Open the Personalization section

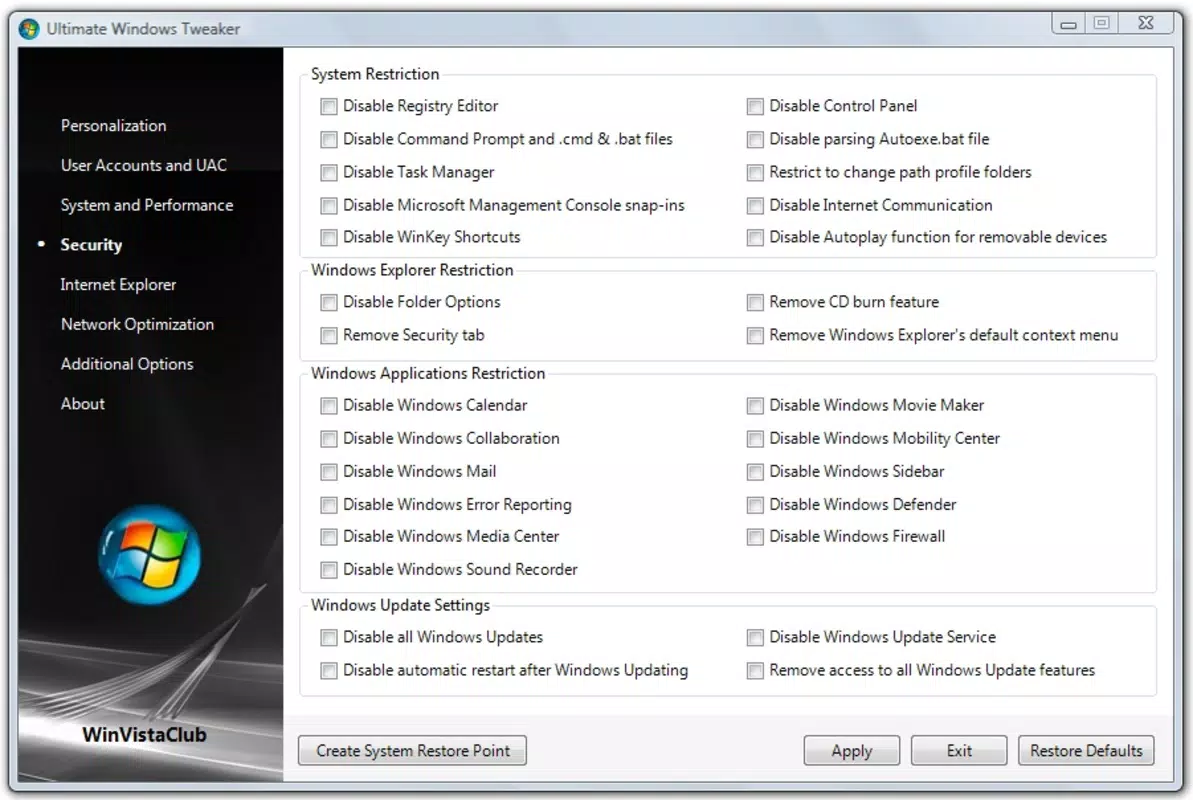tap(113, 126)
